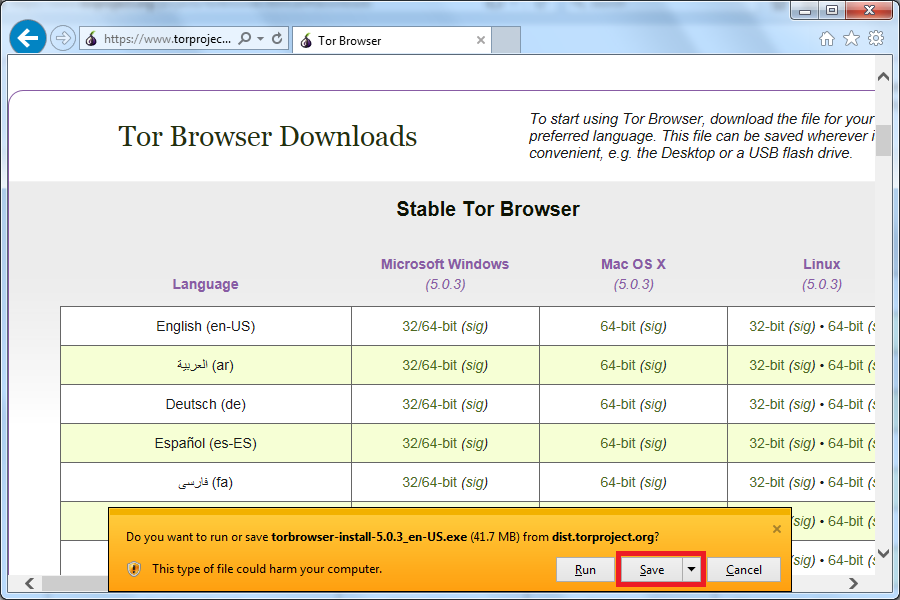Refresh the page with the reload icon
The height and width of the screenshot is (600, 900).
(x=277, y=38)
